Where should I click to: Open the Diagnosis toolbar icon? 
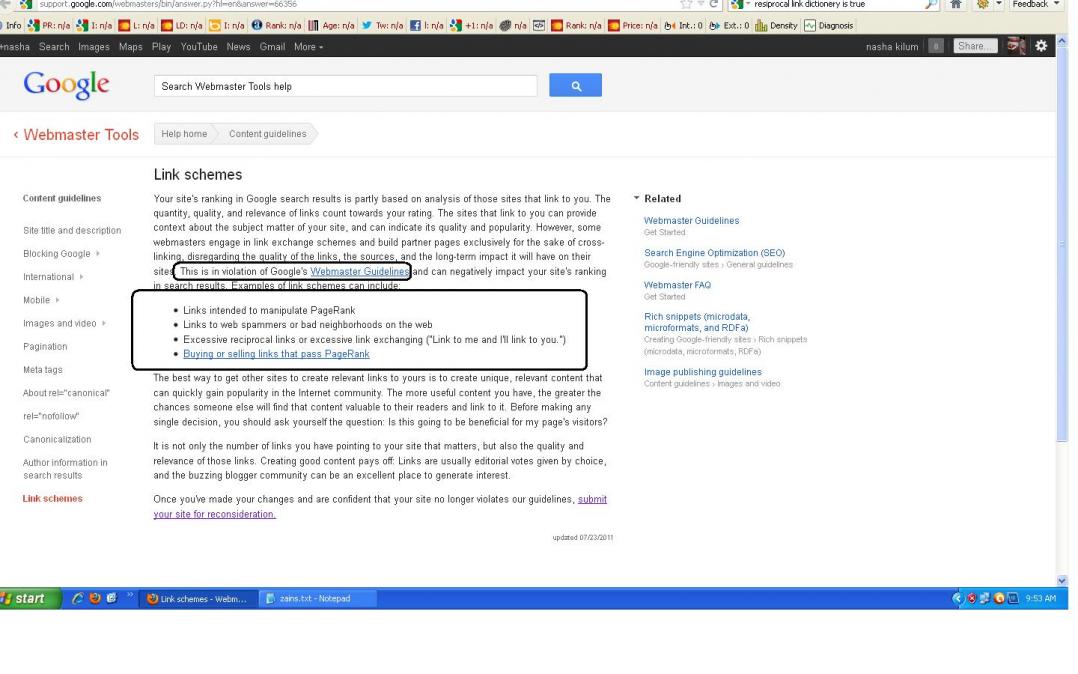810,25
